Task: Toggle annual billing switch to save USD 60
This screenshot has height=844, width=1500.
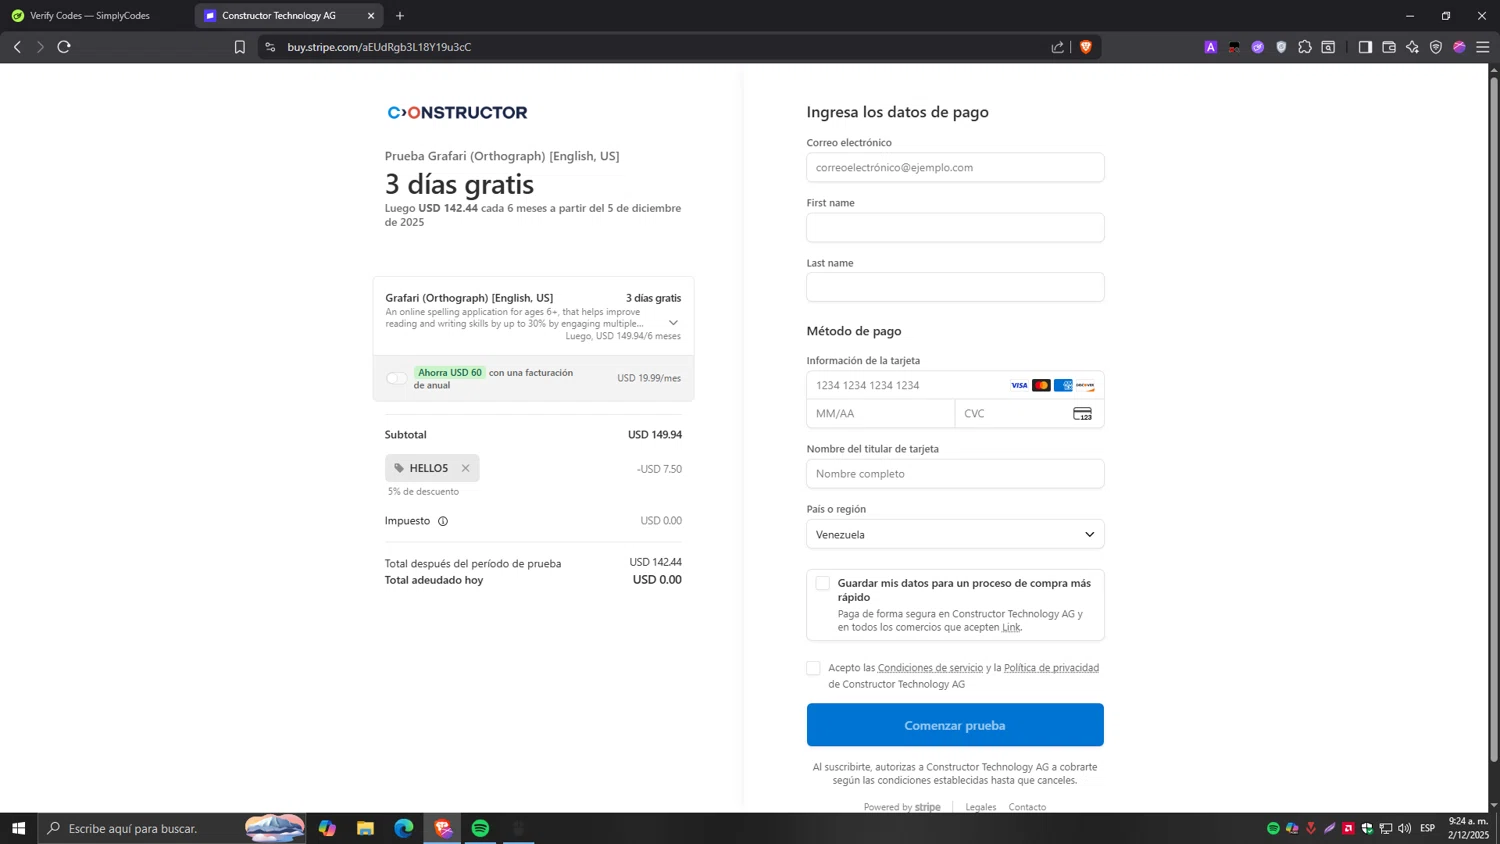Action: 396,378
